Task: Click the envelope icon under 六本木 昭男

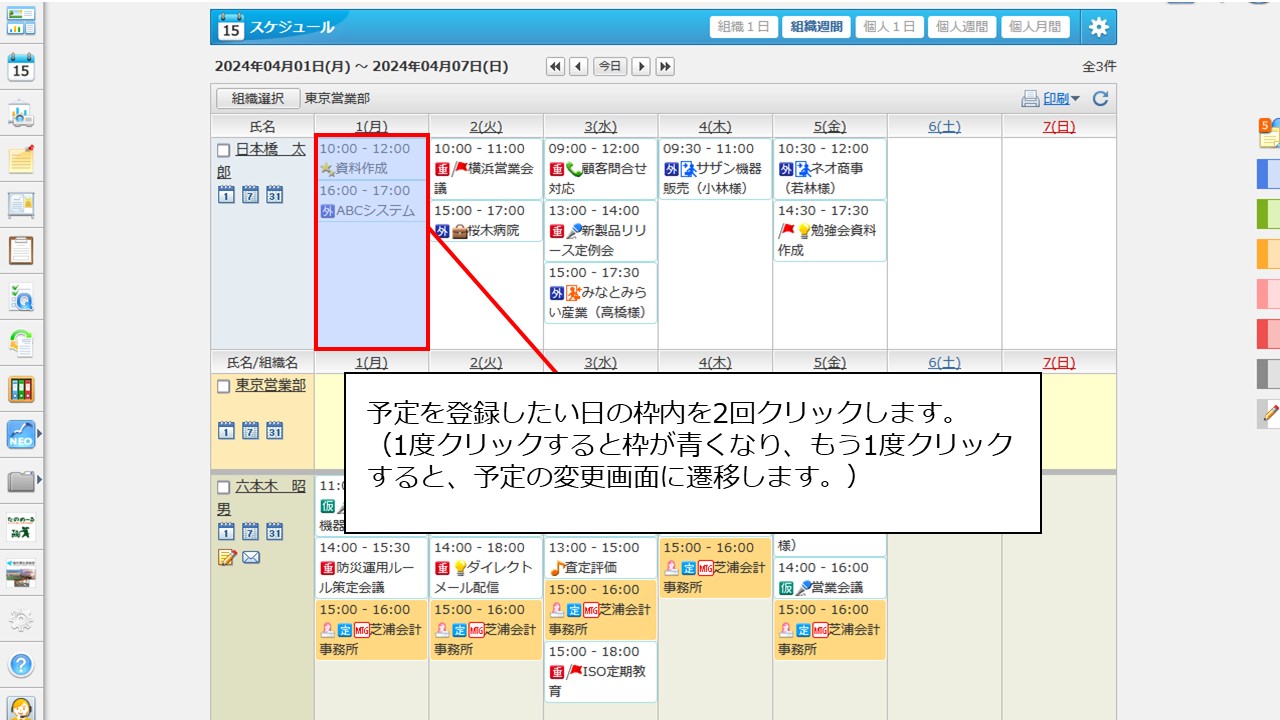Action: [251, 557]
